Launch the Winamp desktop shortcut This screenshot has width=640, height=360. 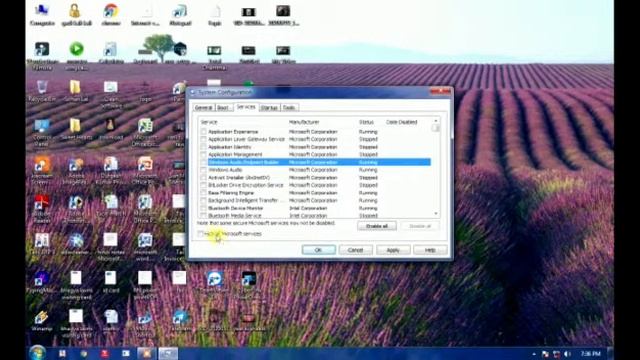[41, 320]
